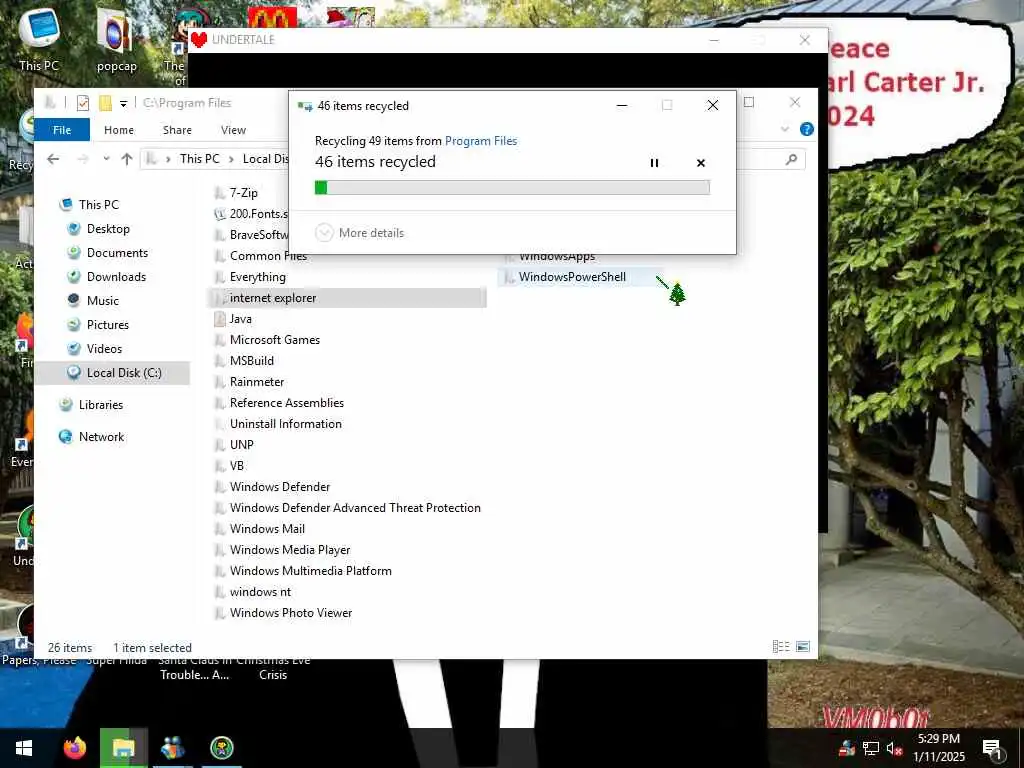Select Local Disk (C:) in navigation pane

click(123, 373)
